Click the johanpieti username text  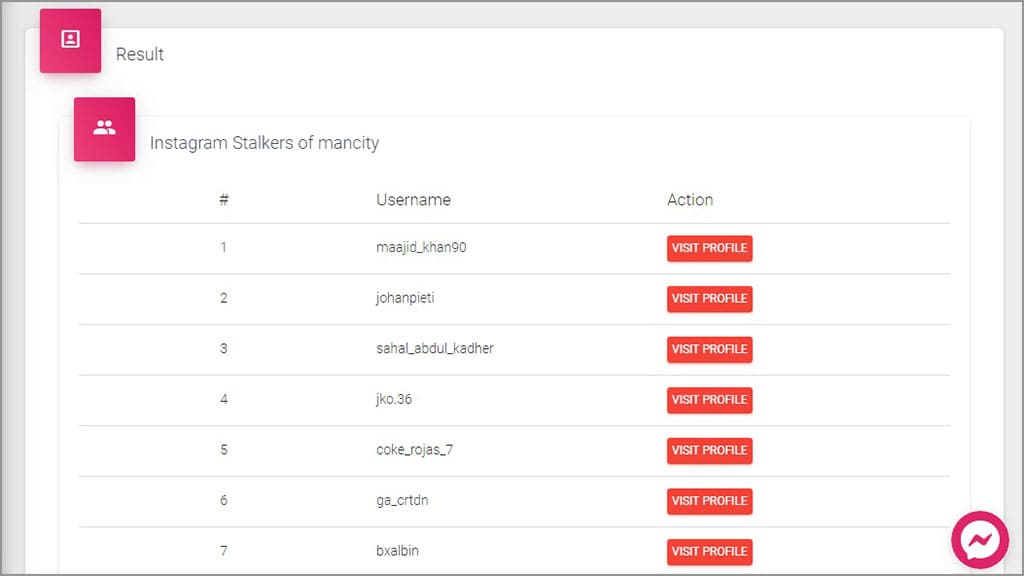click(x=405, y=298)
